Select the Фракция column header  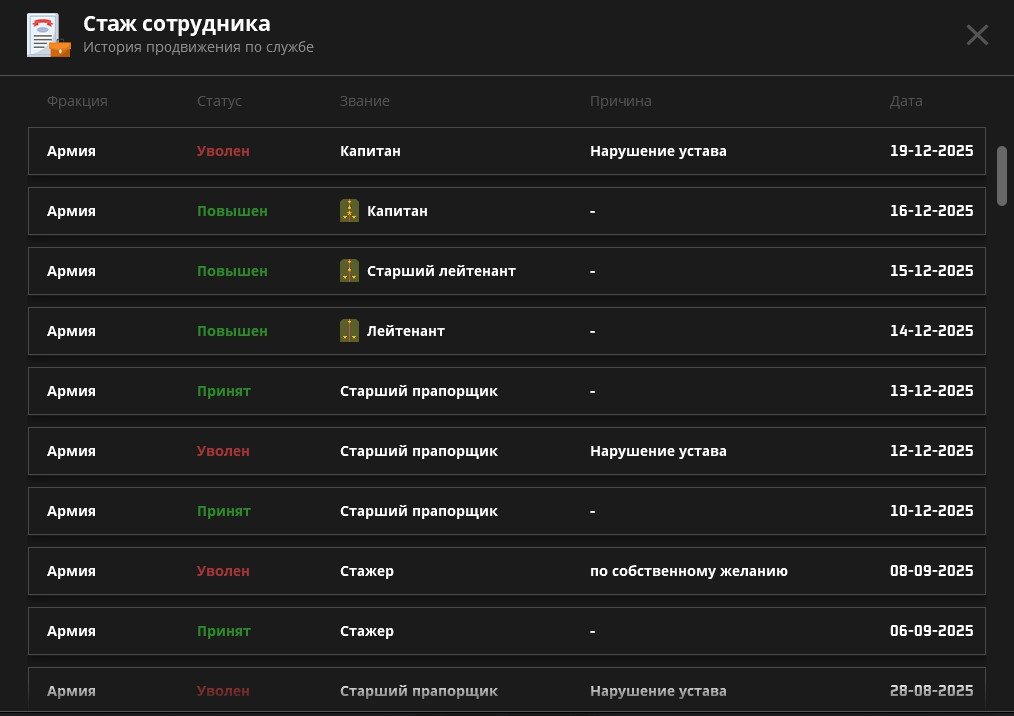(x=77, y=101)
